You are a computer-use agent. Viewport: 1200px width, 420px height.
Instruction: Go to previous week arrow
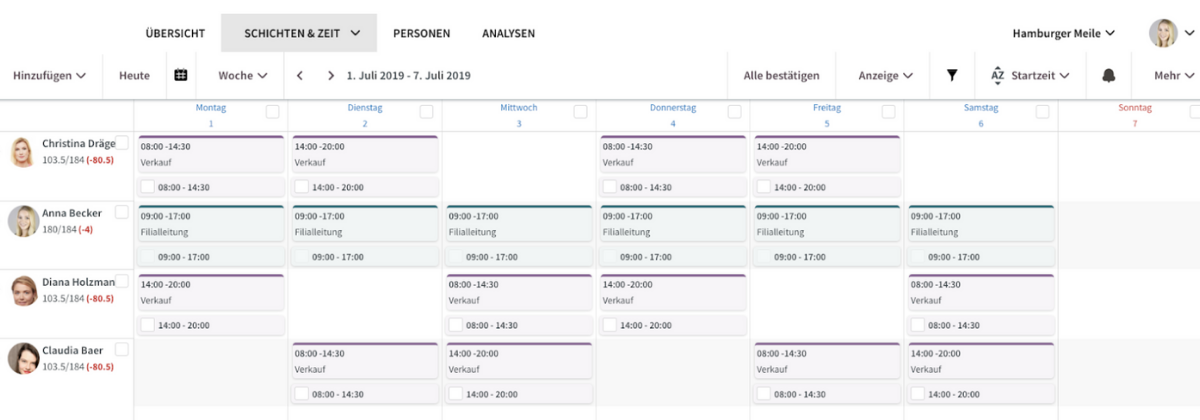click(x=300, y=75)
